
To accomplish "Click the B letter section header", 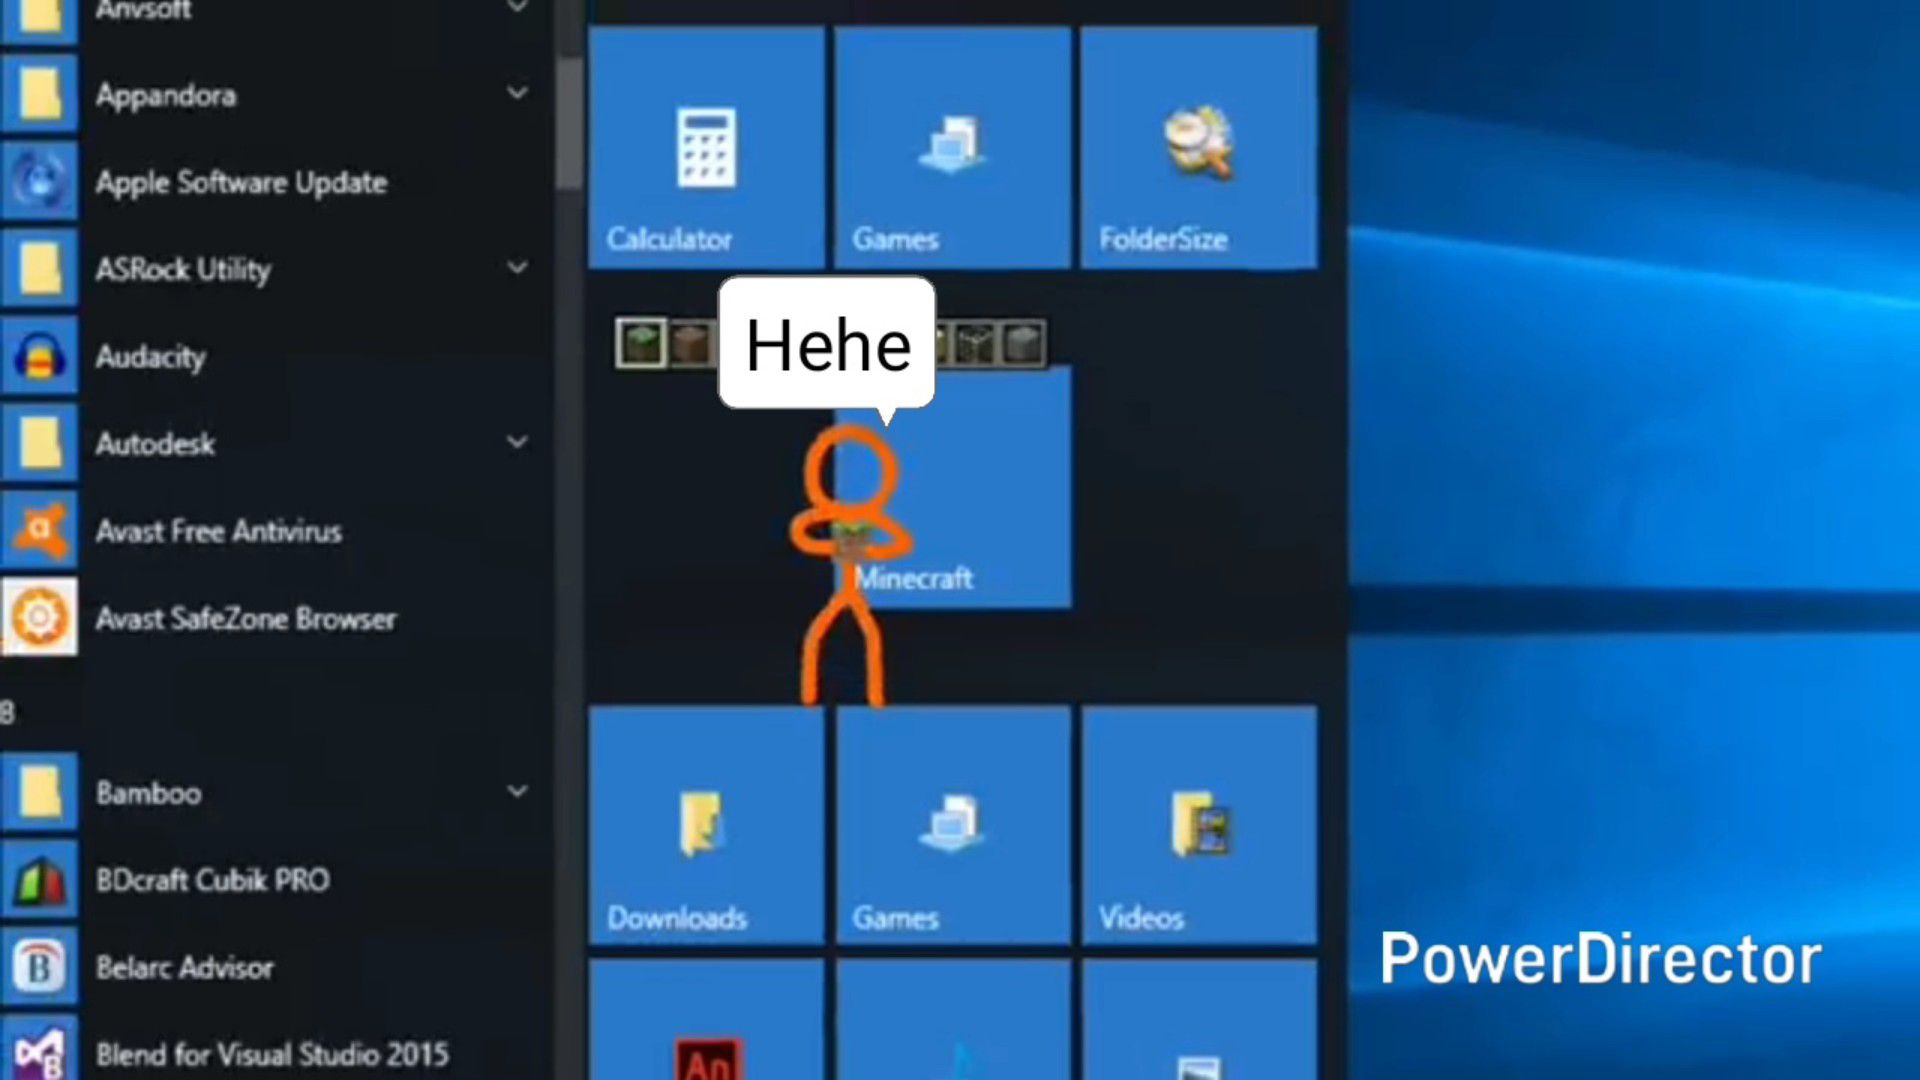I will point(8,712).
